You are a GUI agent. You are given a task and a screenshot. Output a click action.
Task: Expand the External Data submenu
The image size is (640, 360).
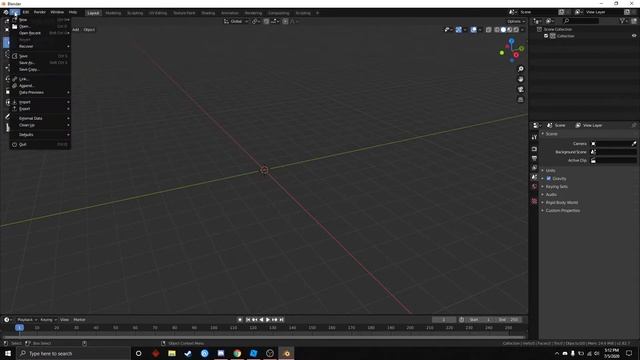tap(40, 118)
